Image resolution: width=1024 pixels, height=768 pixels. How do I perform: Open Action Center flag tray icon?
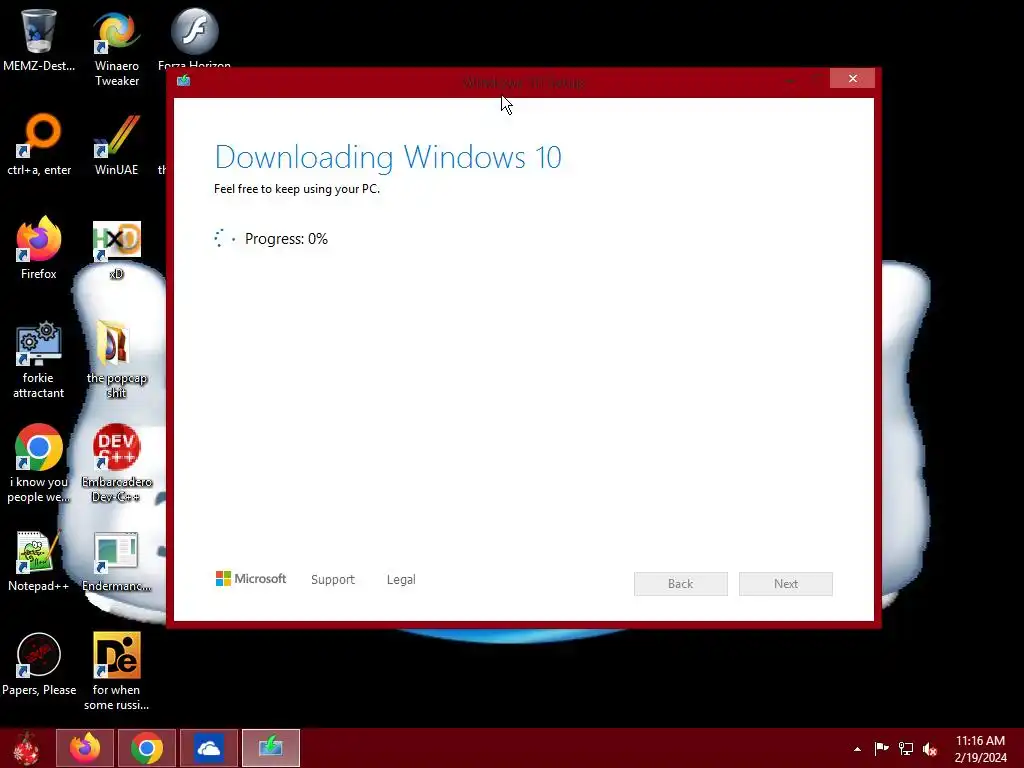881,748
